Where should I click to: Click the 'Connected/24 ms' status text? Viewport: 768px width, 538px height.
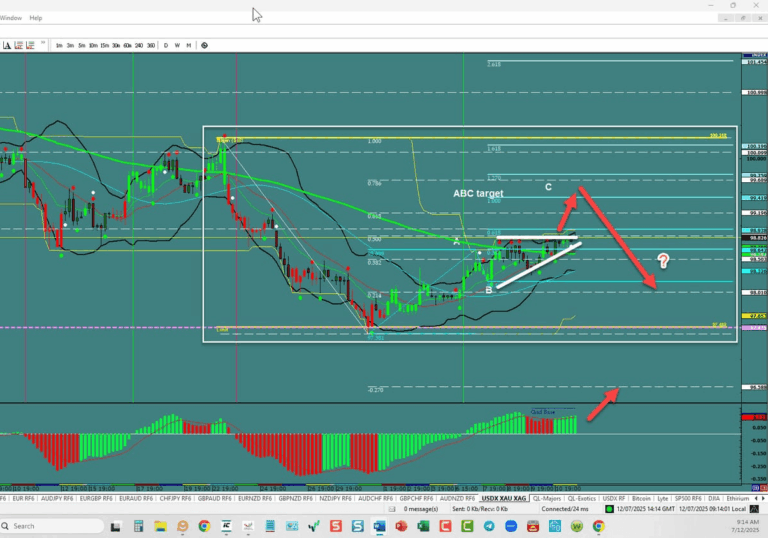click(x=565, y=509)
